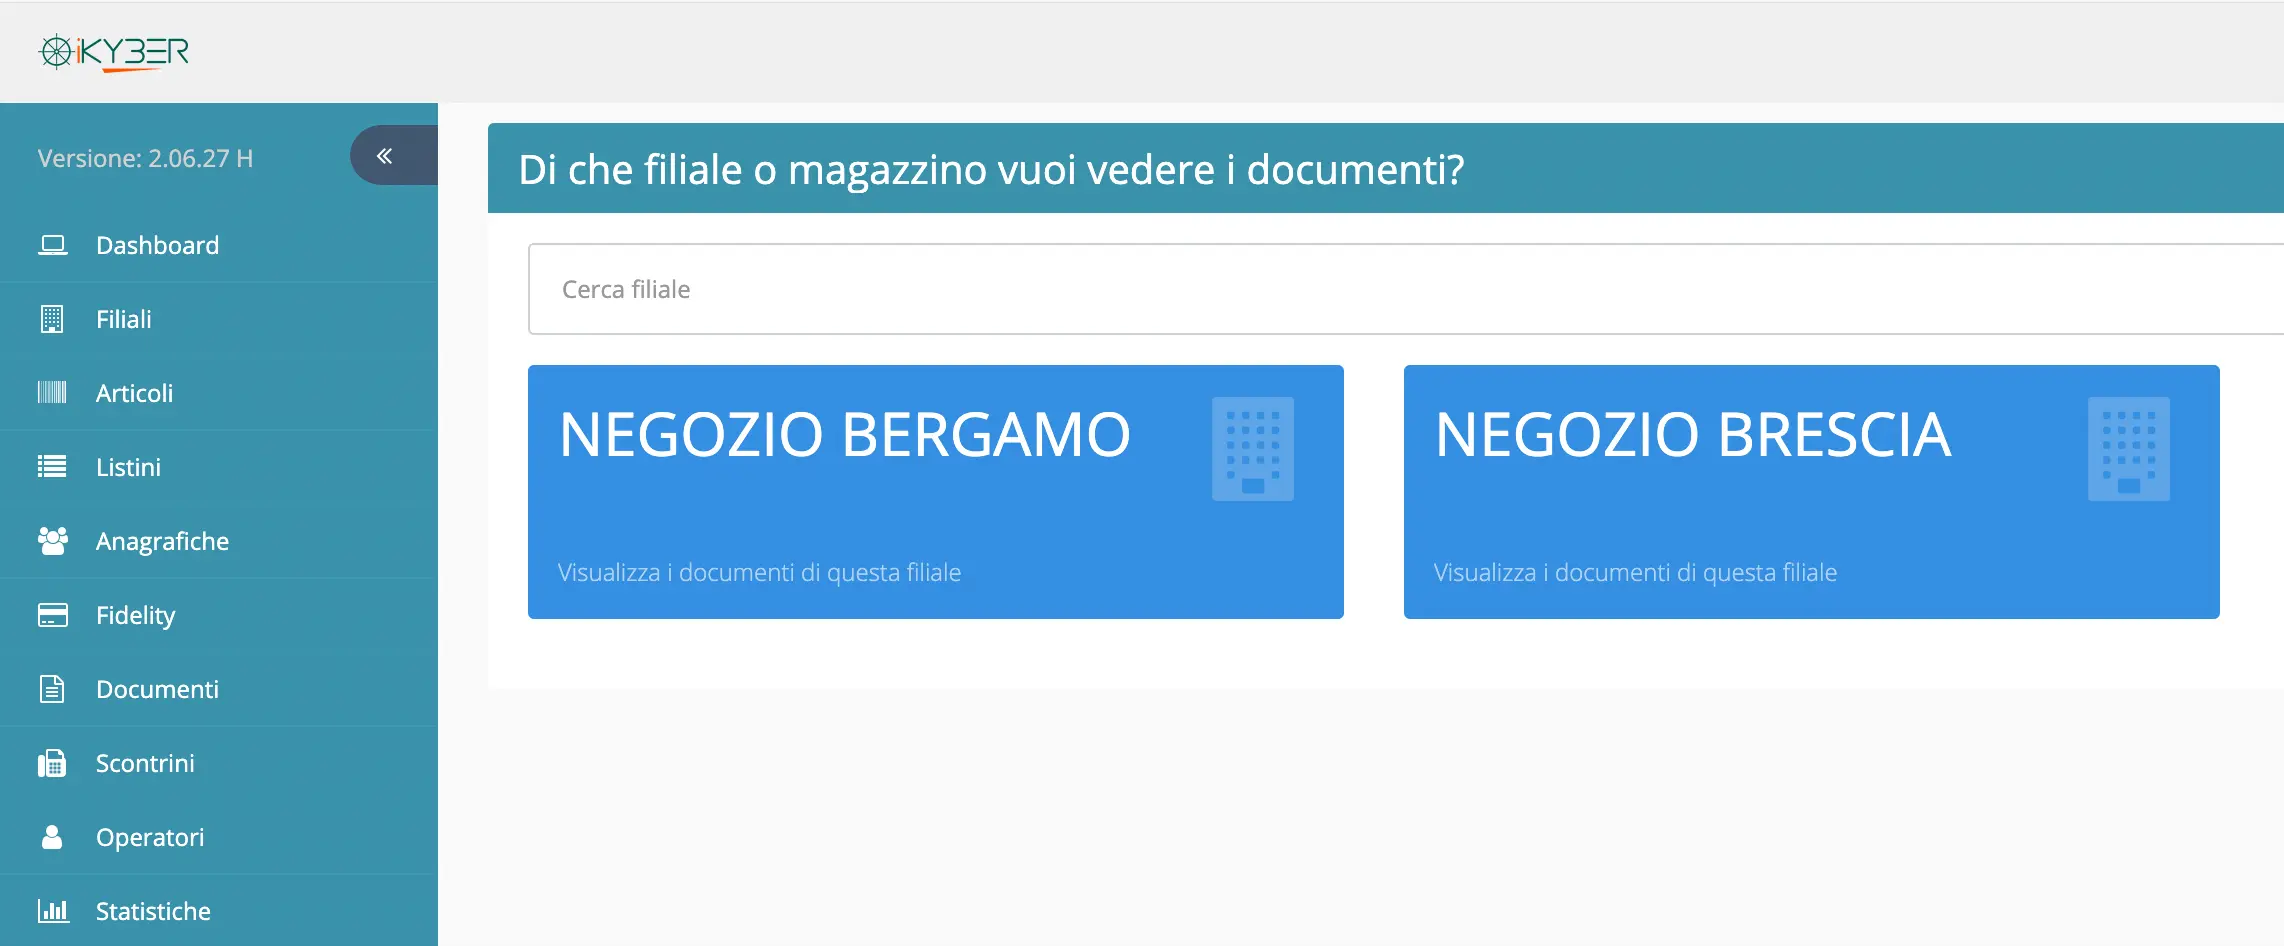
Task: Open Dashboard from sidebar menu
Action: 219,245
